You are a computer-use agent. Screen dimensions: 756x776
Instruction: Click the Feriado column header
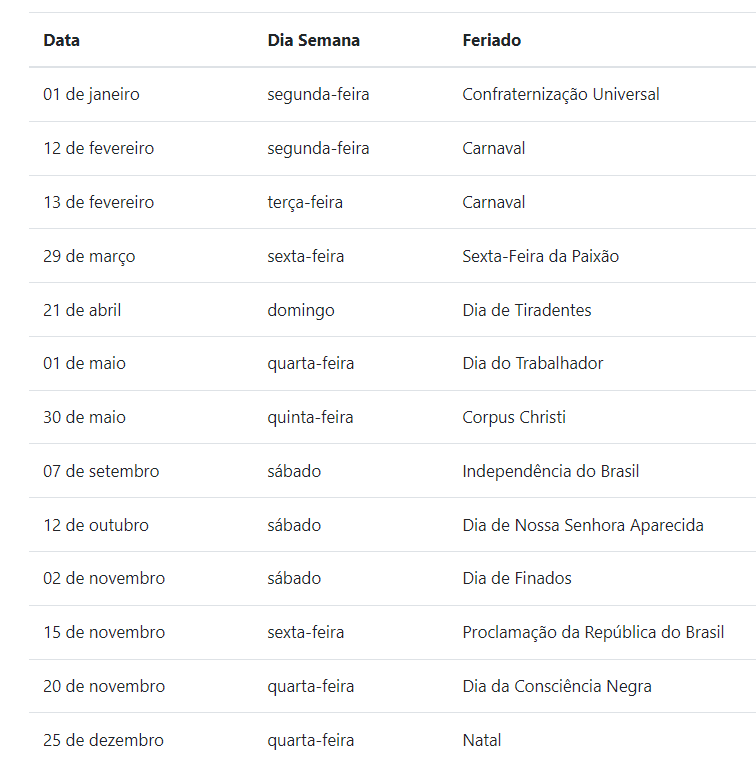491,40
